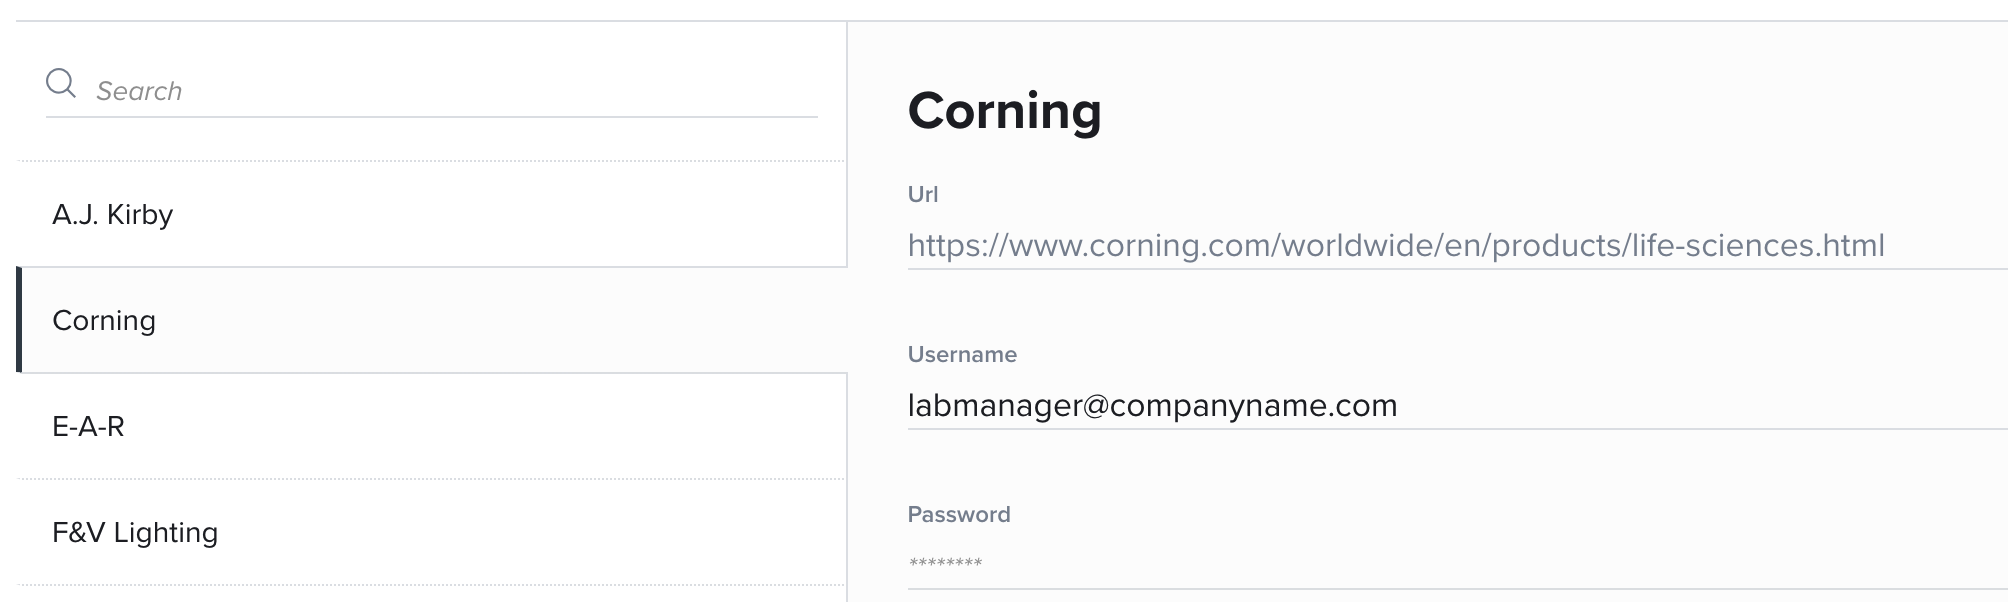
Task: Open the E-A-R vendor entry
Action: 431,426
